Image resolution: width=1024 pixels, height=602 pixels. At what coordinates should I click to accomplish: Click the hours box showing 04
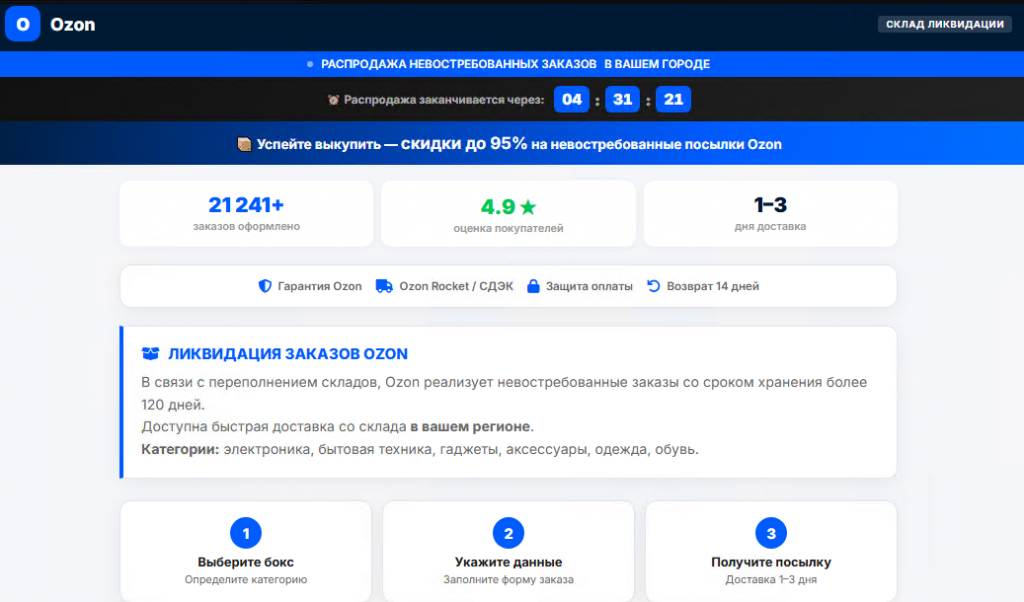(571, 99)
